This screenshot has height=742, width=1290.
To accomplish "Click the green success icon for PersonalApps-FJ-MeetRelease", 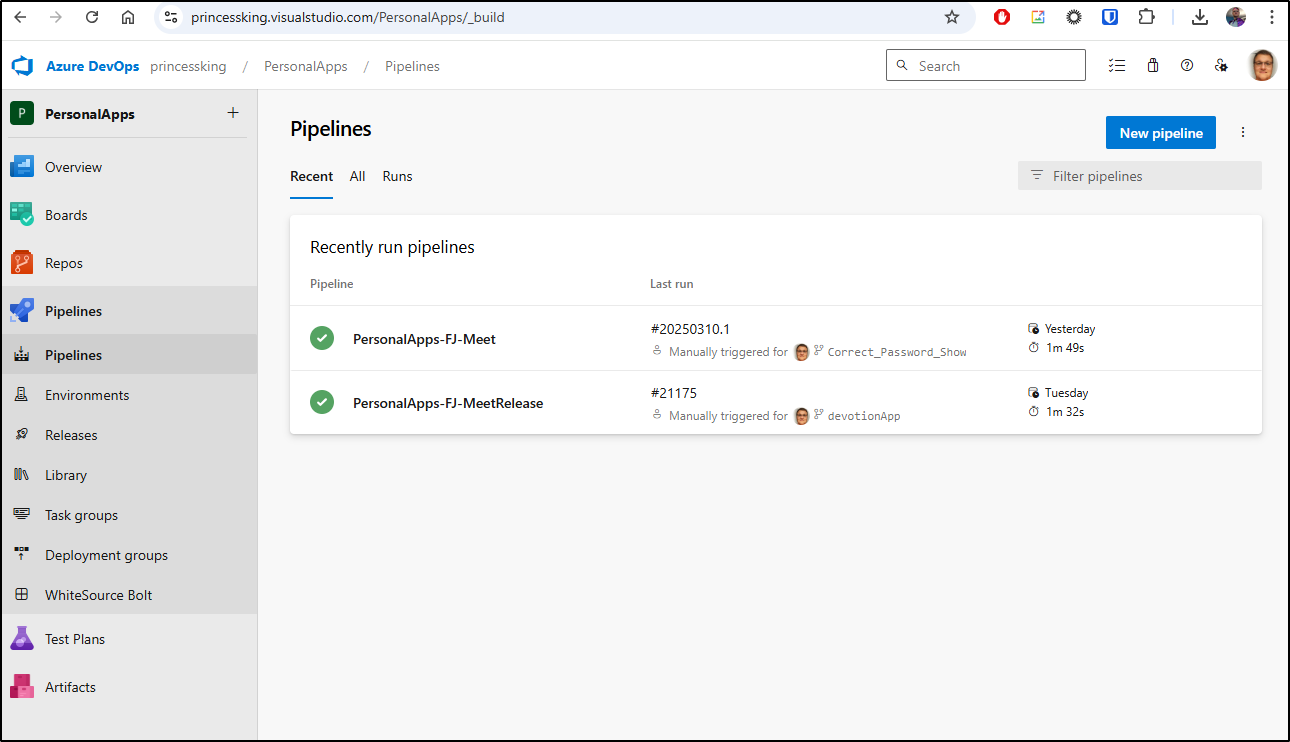I will (322, 403).
